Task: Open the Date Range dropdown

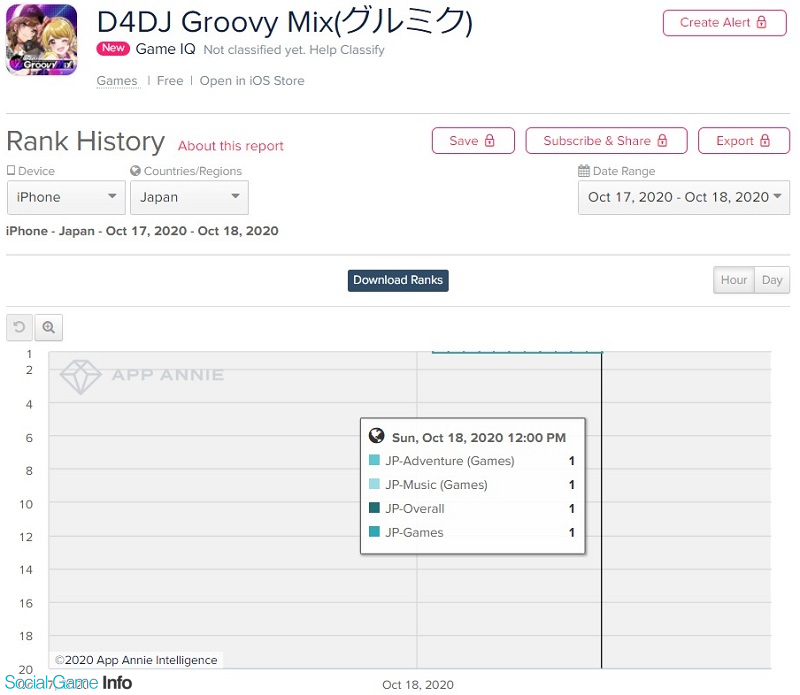Action: pos(684,197)
